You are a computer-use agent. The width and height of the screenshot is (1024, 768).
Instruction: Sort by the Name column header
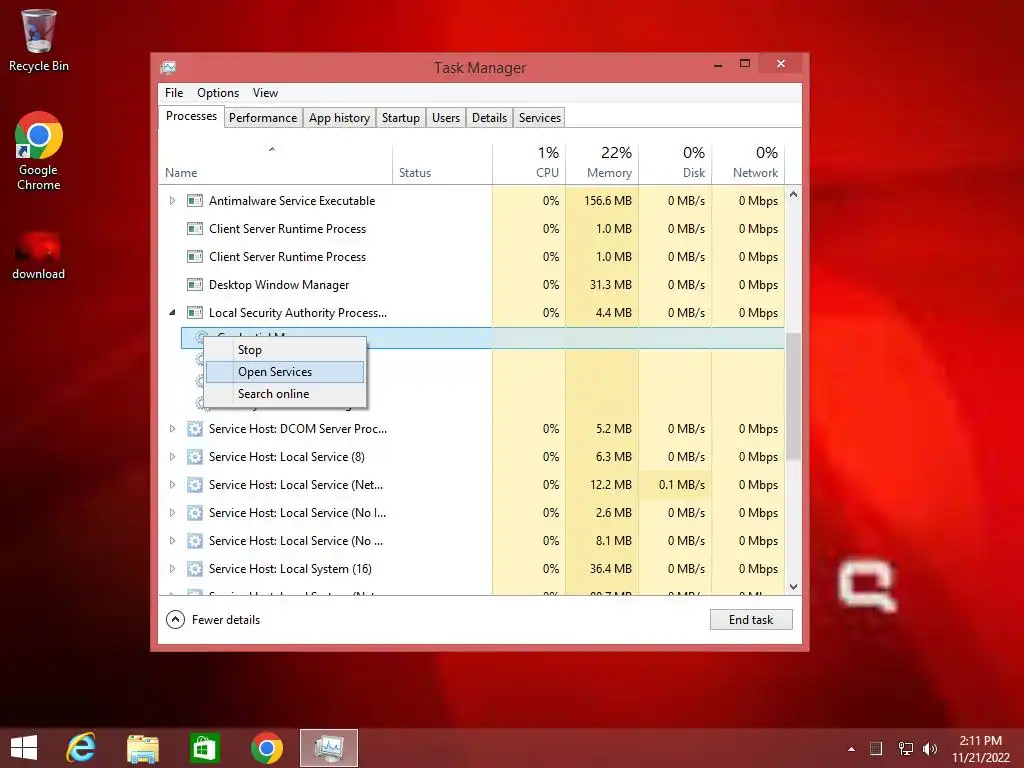pyautogui.click(x=276, y=163)
